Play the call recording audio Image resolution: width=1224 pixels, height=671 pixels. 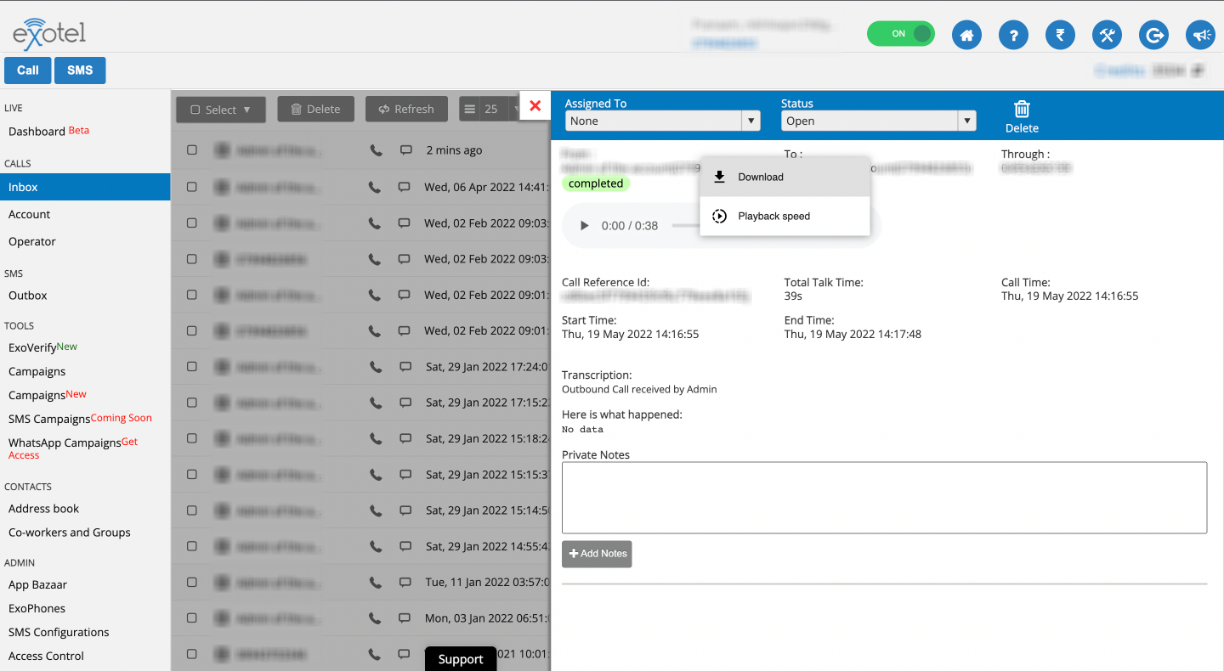click(584, 226)
